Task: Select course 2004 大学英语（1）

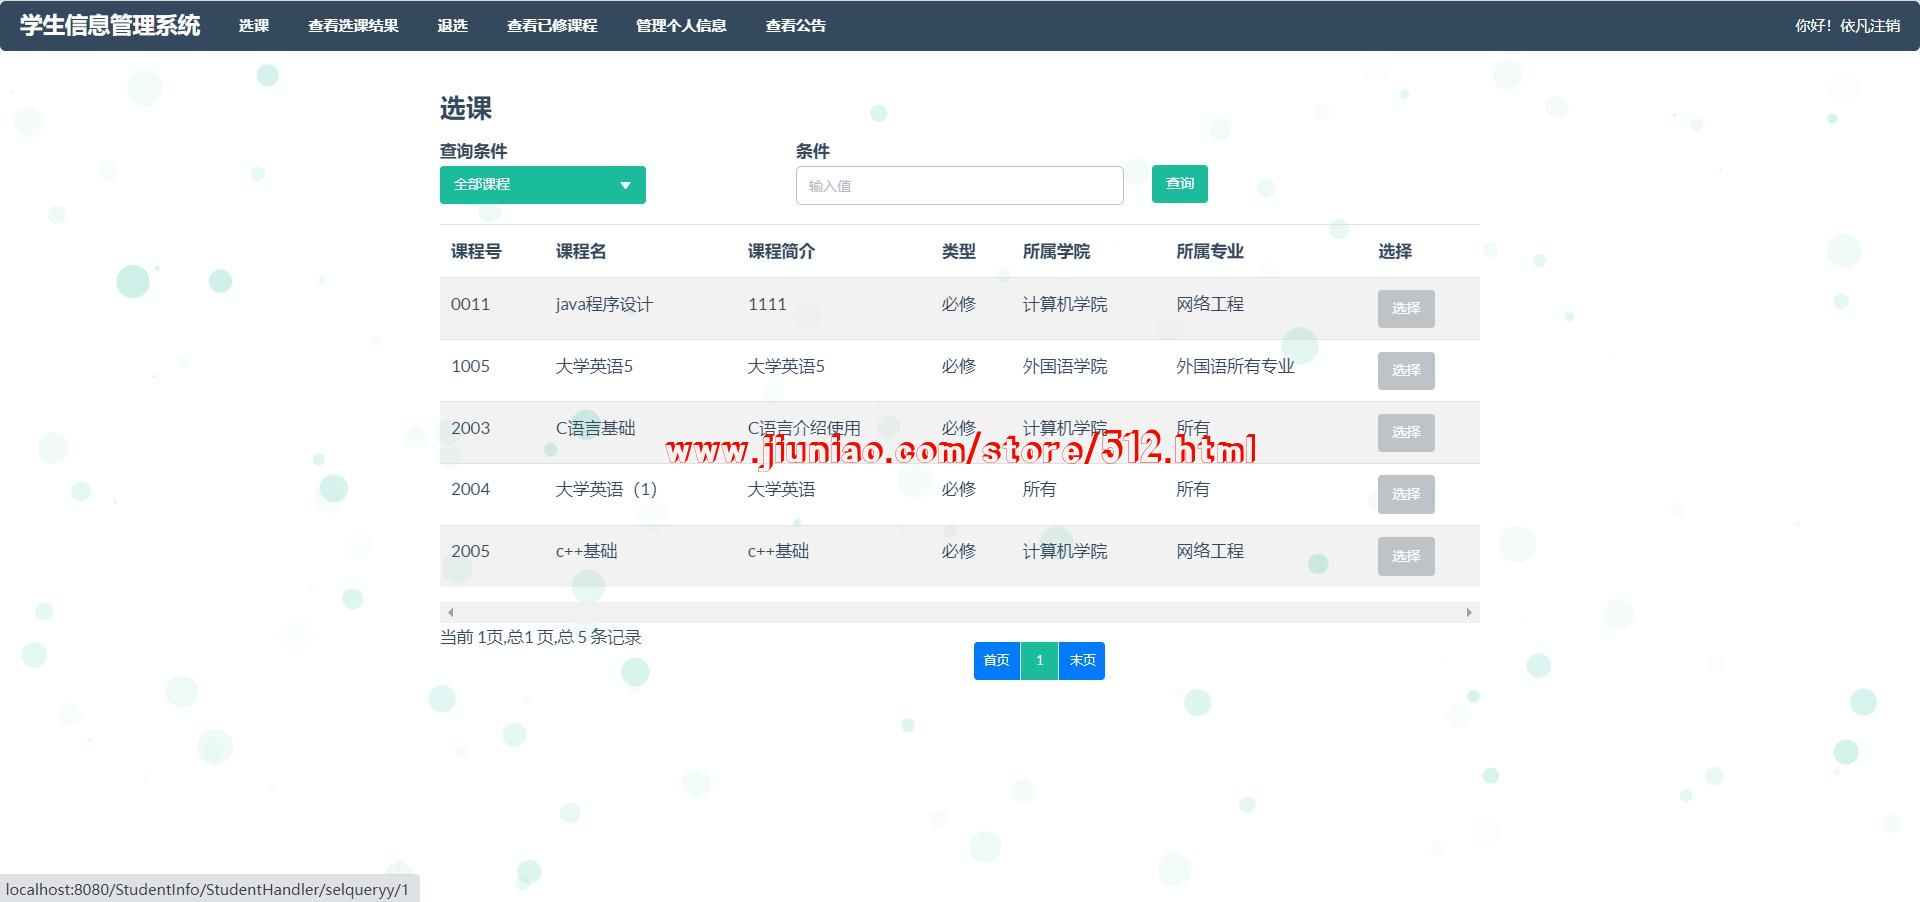Action: pos(1405,494)
